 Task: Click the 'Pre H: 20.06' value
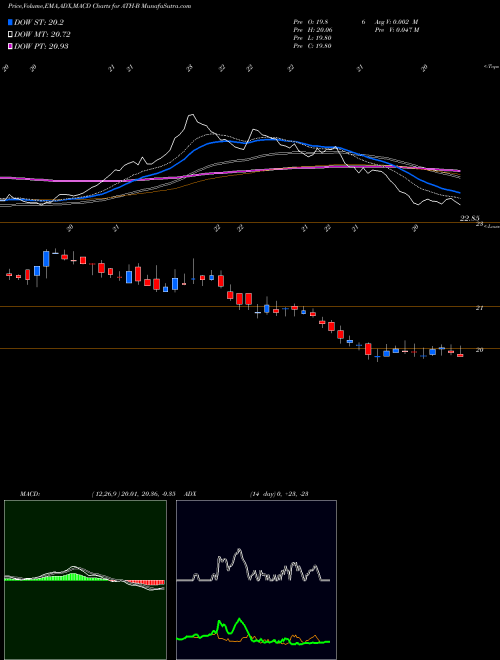pyautogui.click(x=313, y=30)
